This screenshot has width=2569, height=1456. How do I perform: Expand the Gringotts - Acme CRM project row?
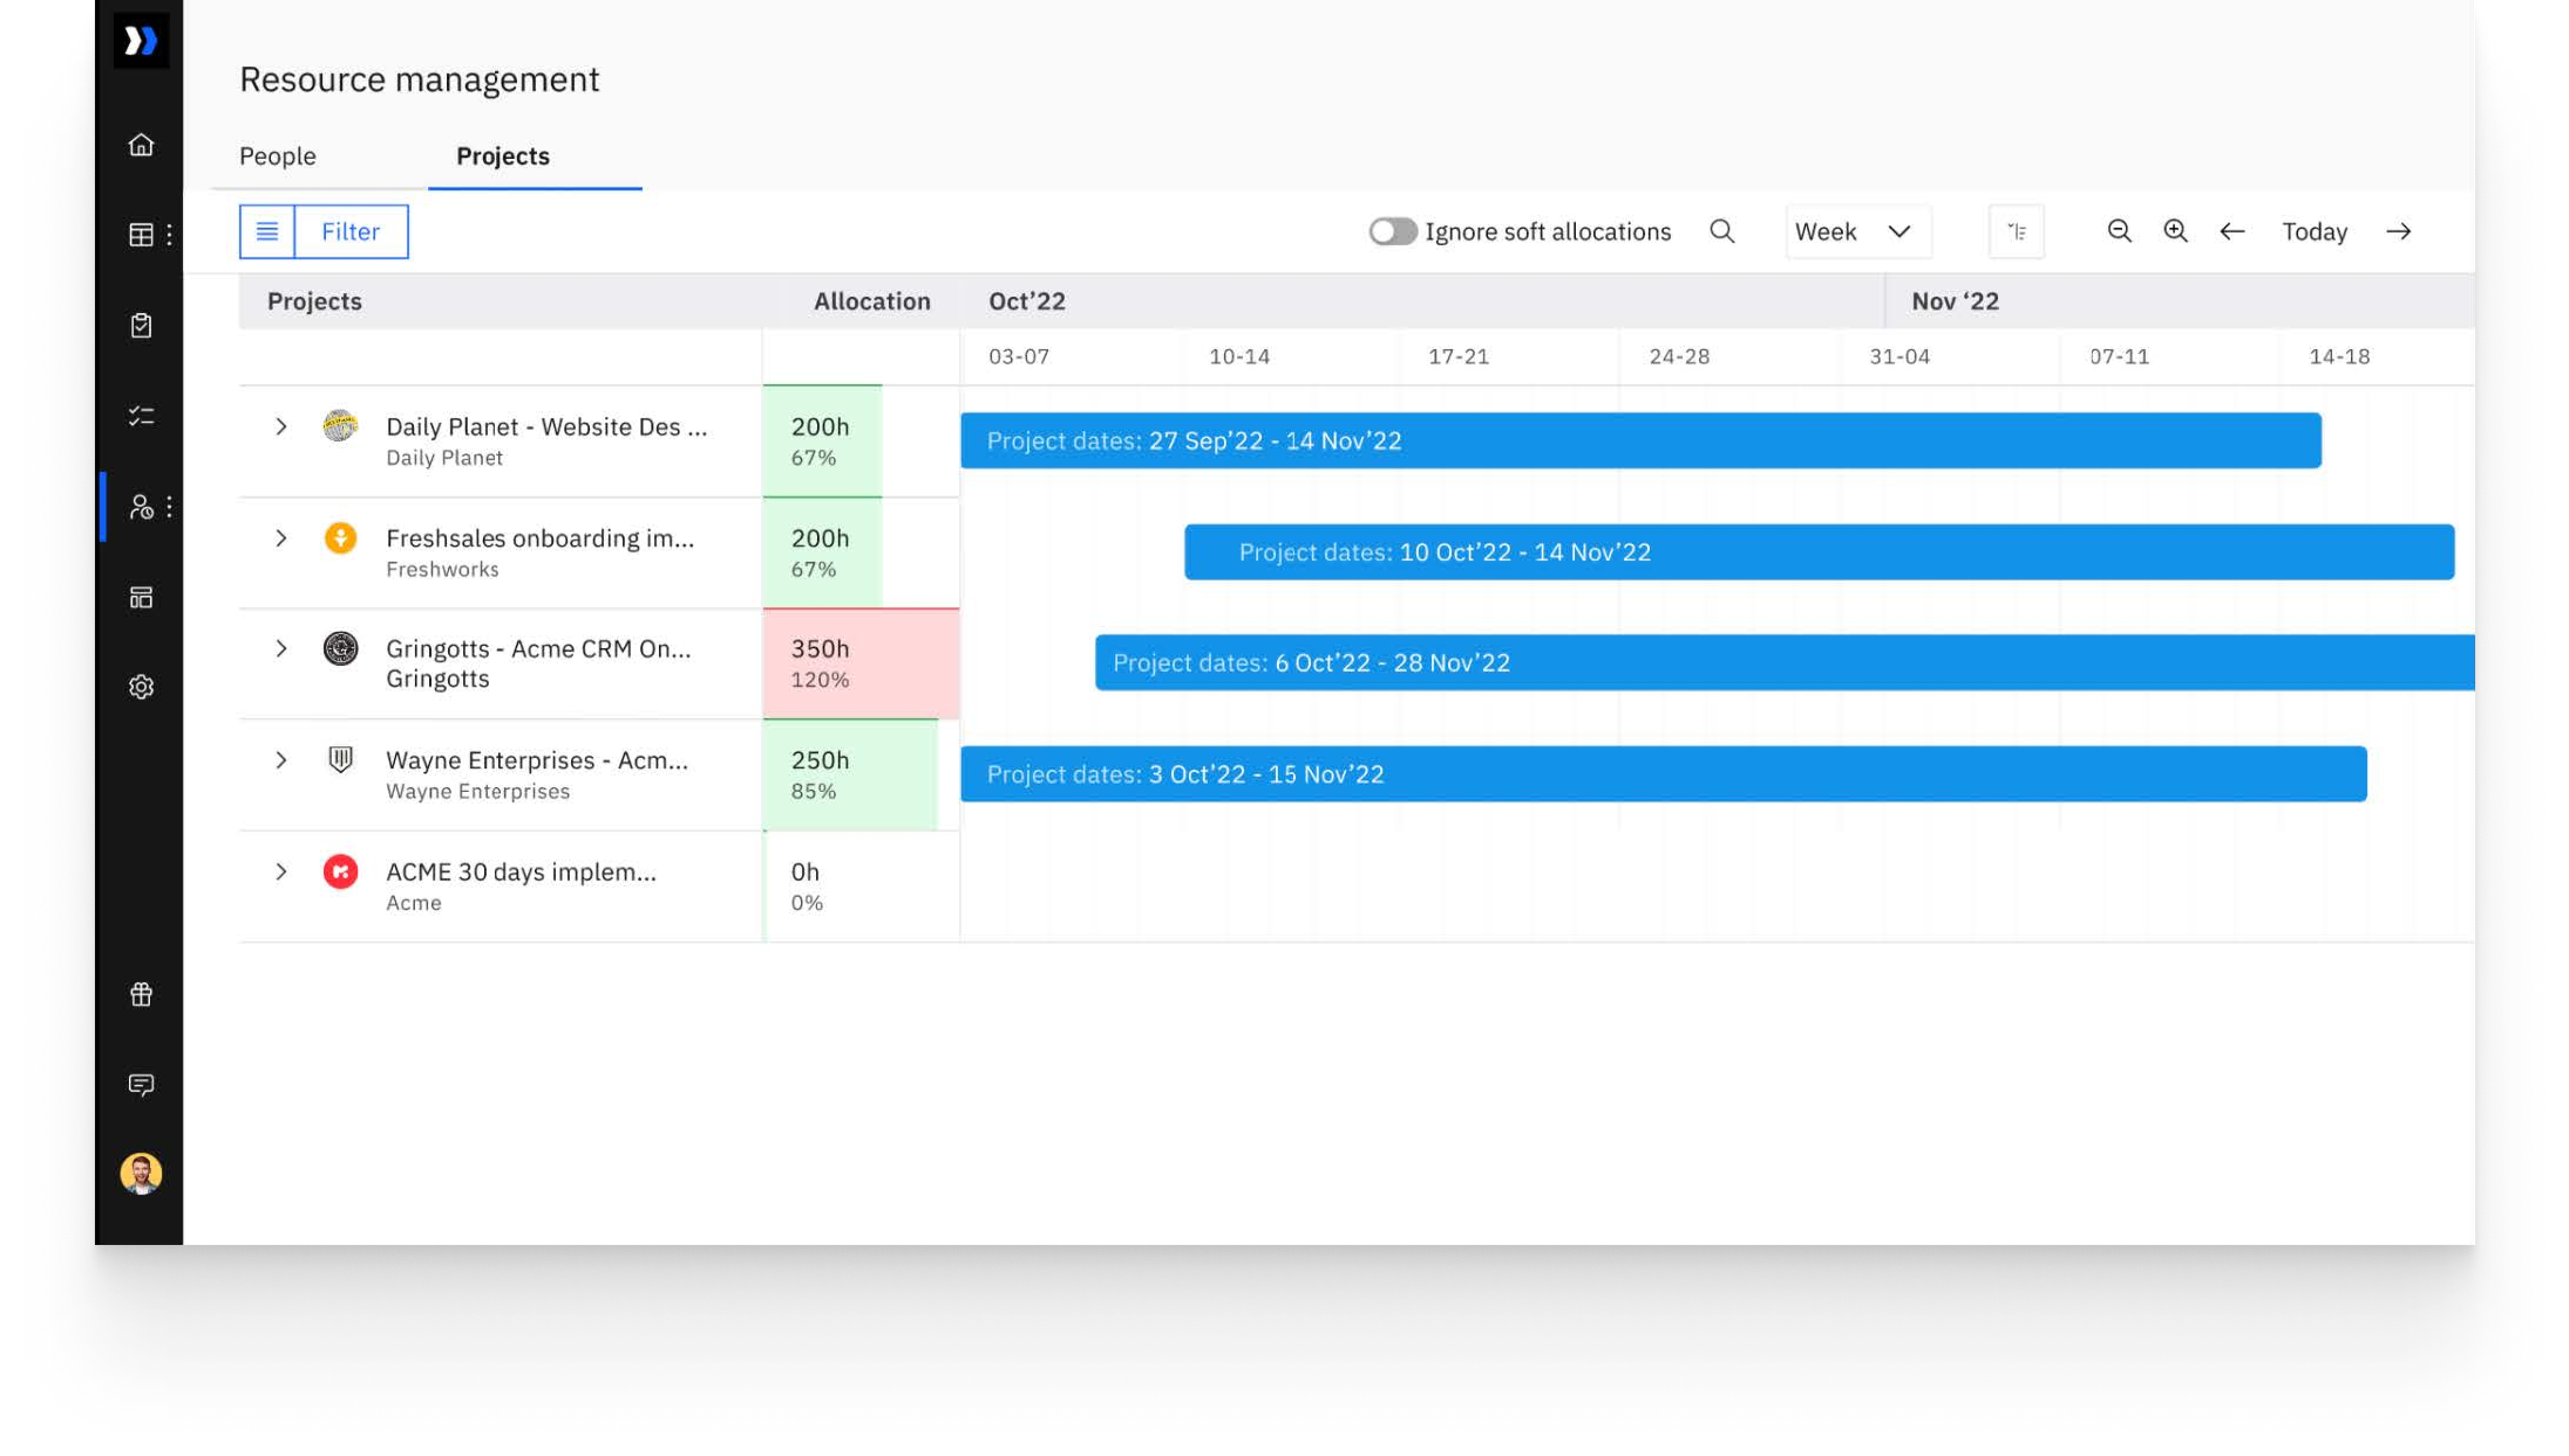click(281, 649)
